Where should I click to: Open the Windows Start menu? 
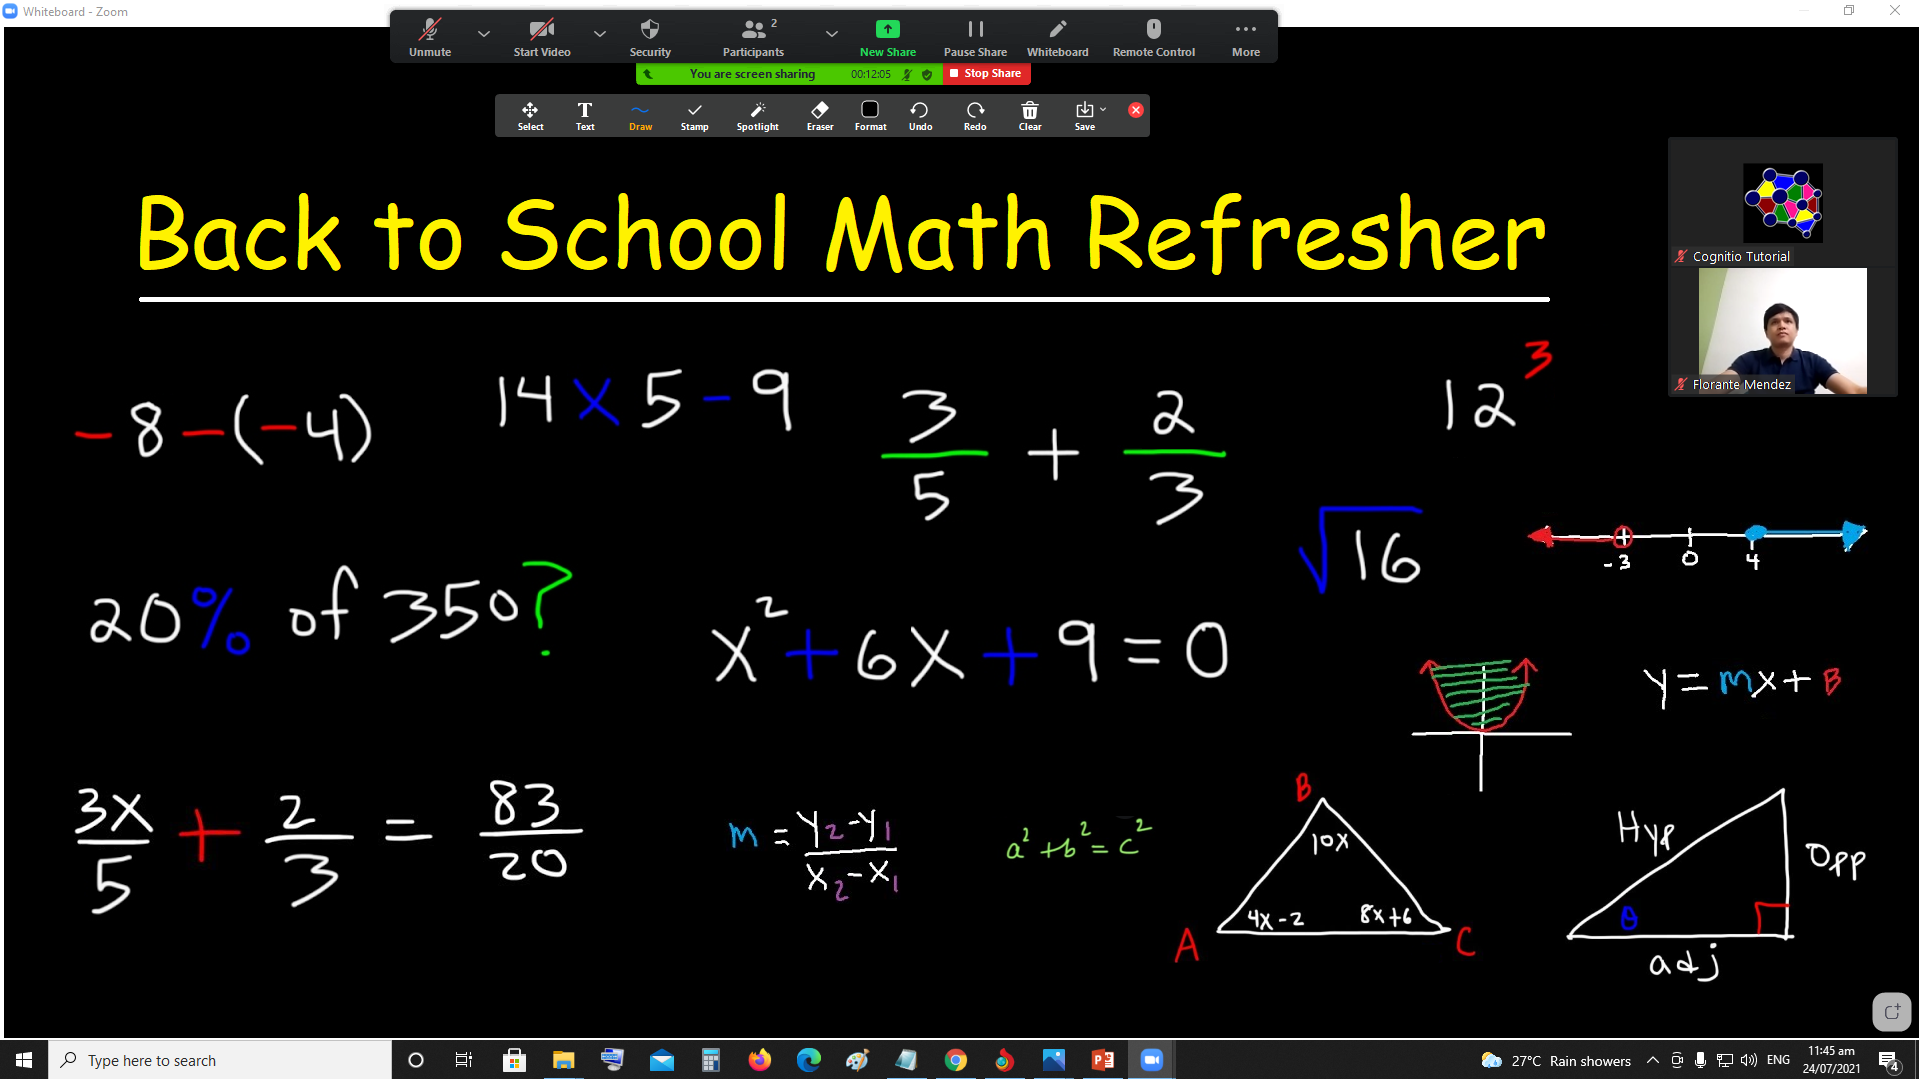[x=24, y=1060]
